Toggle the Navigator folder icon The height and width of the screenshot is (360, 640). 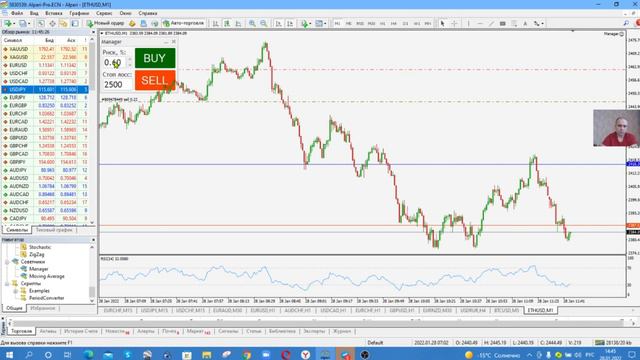pos(63,24)
